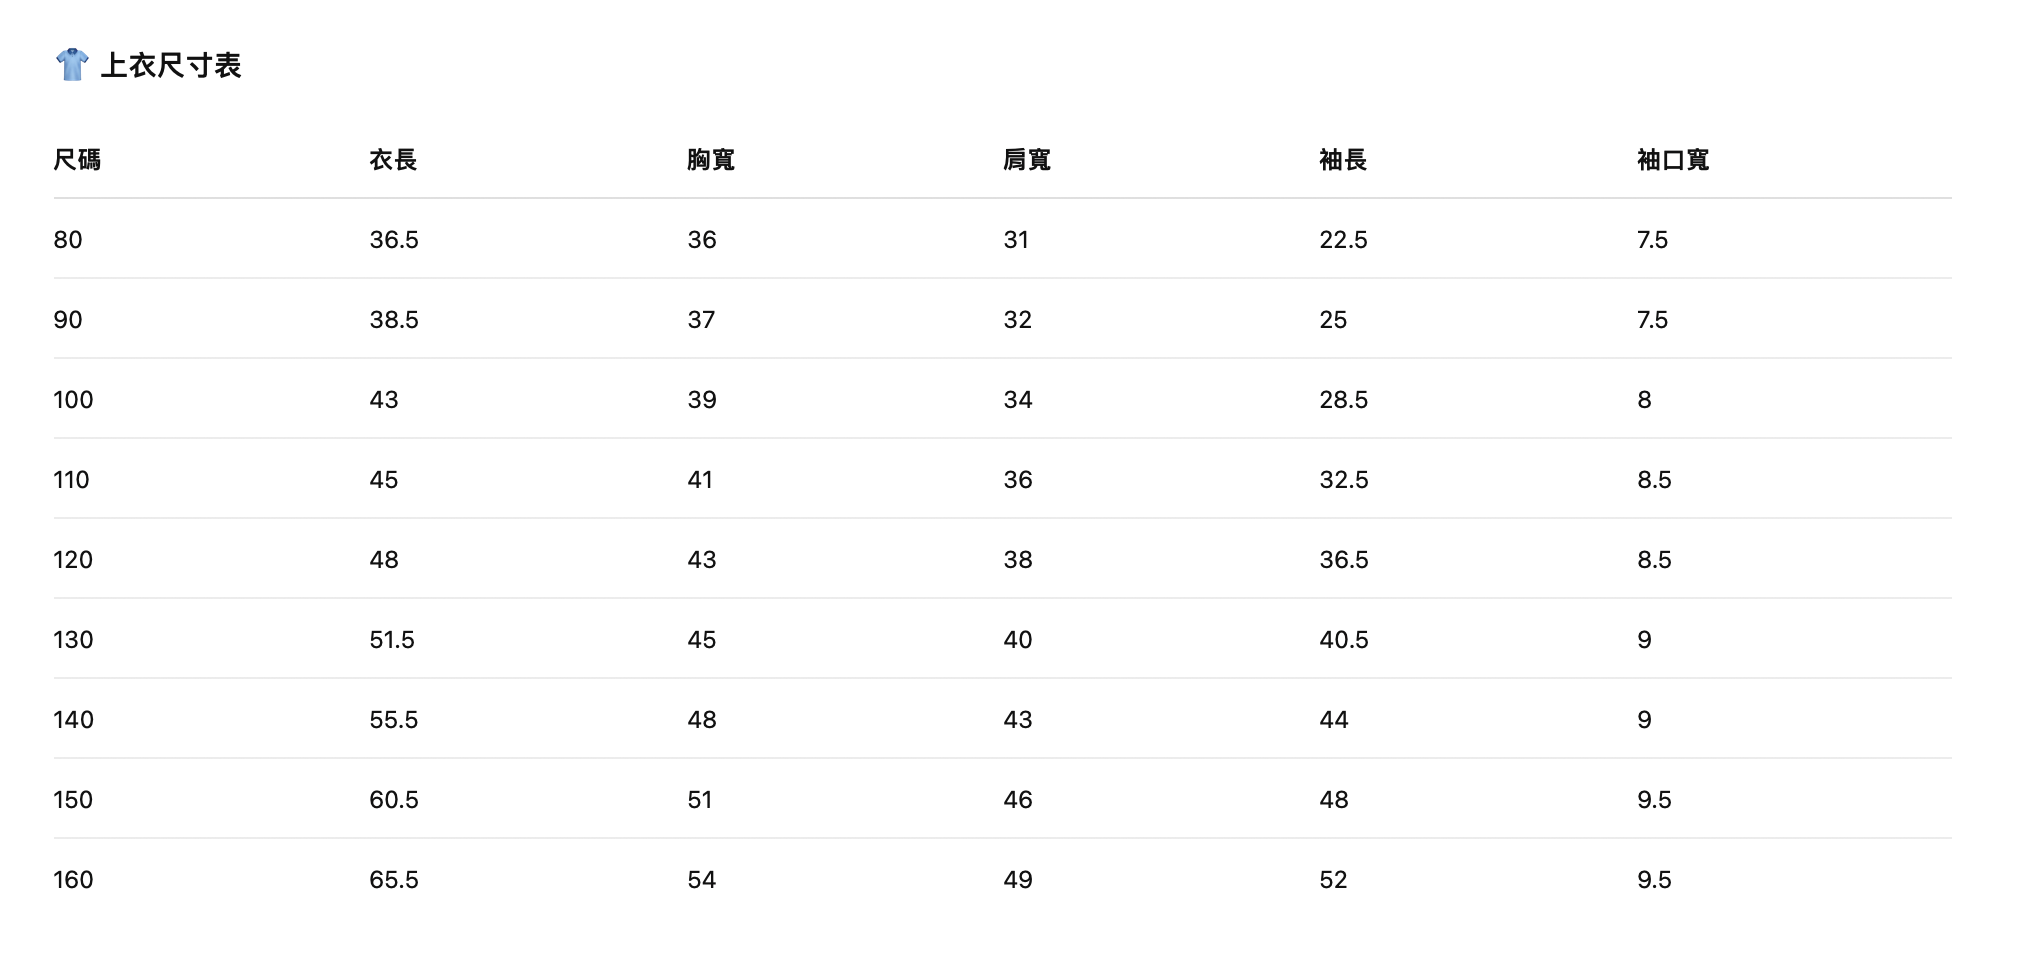Select size 110 row label

point(71,480)
